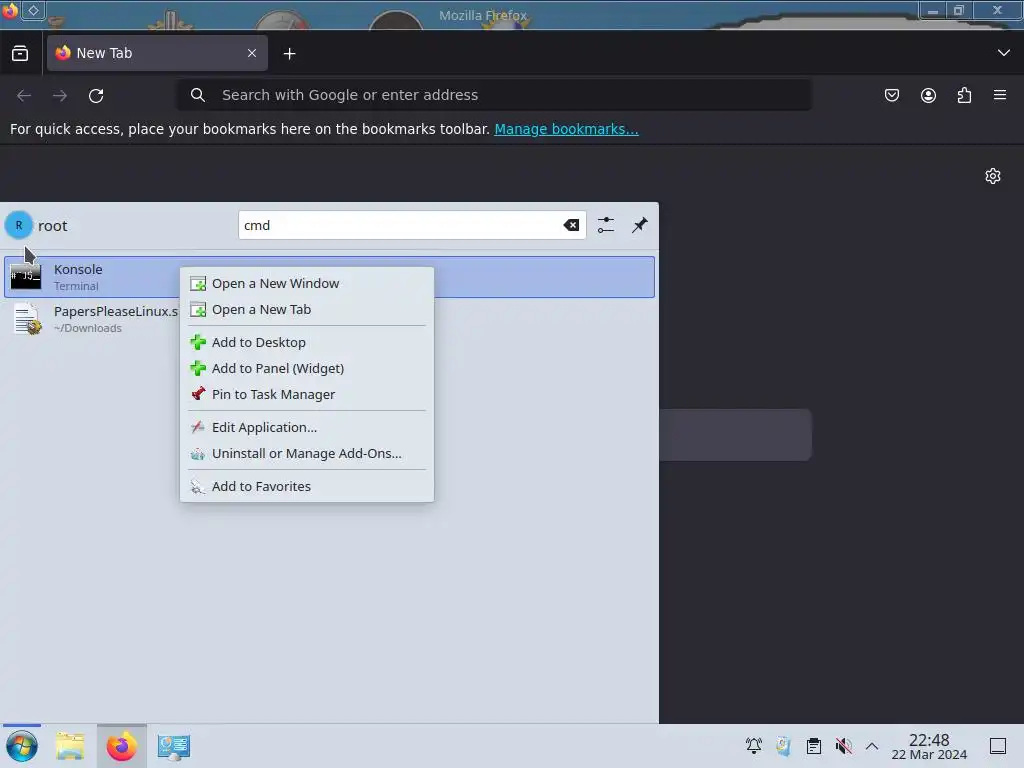Switch to Firefox in the taskbar

click(x=121, y=746)
